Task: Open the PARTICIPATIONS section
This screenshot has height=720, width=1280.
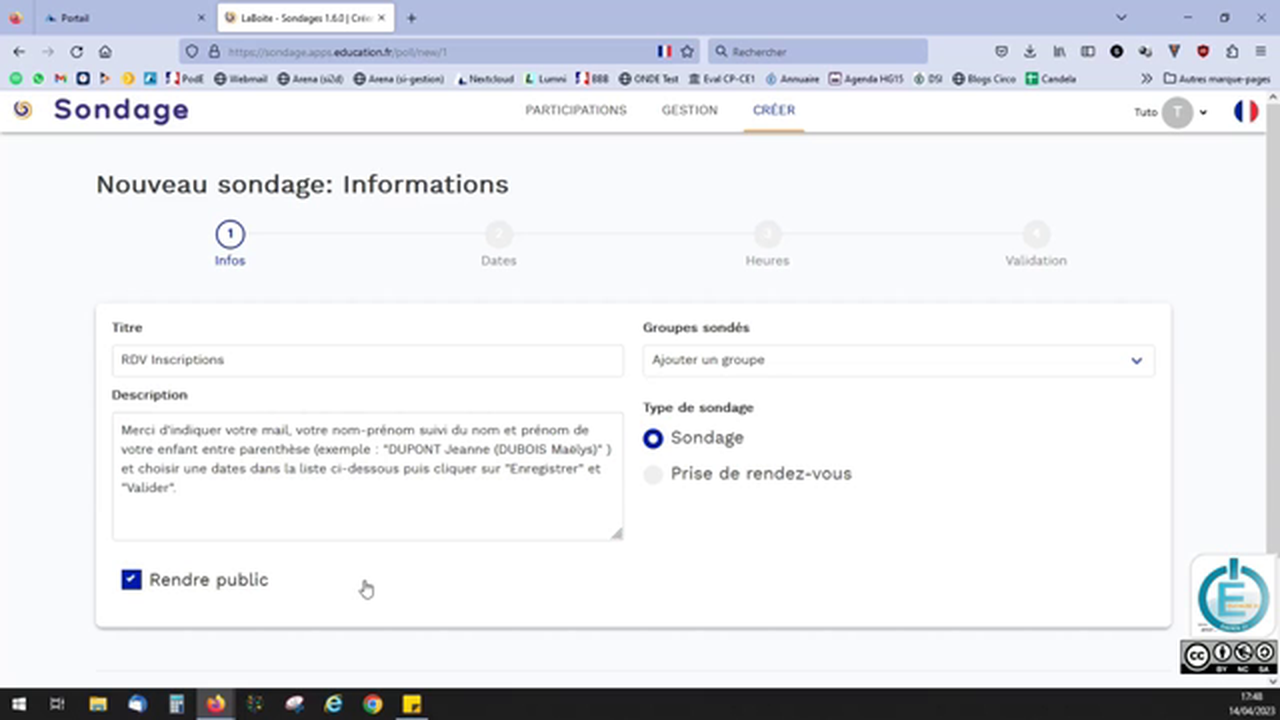Action: [576, 110]
